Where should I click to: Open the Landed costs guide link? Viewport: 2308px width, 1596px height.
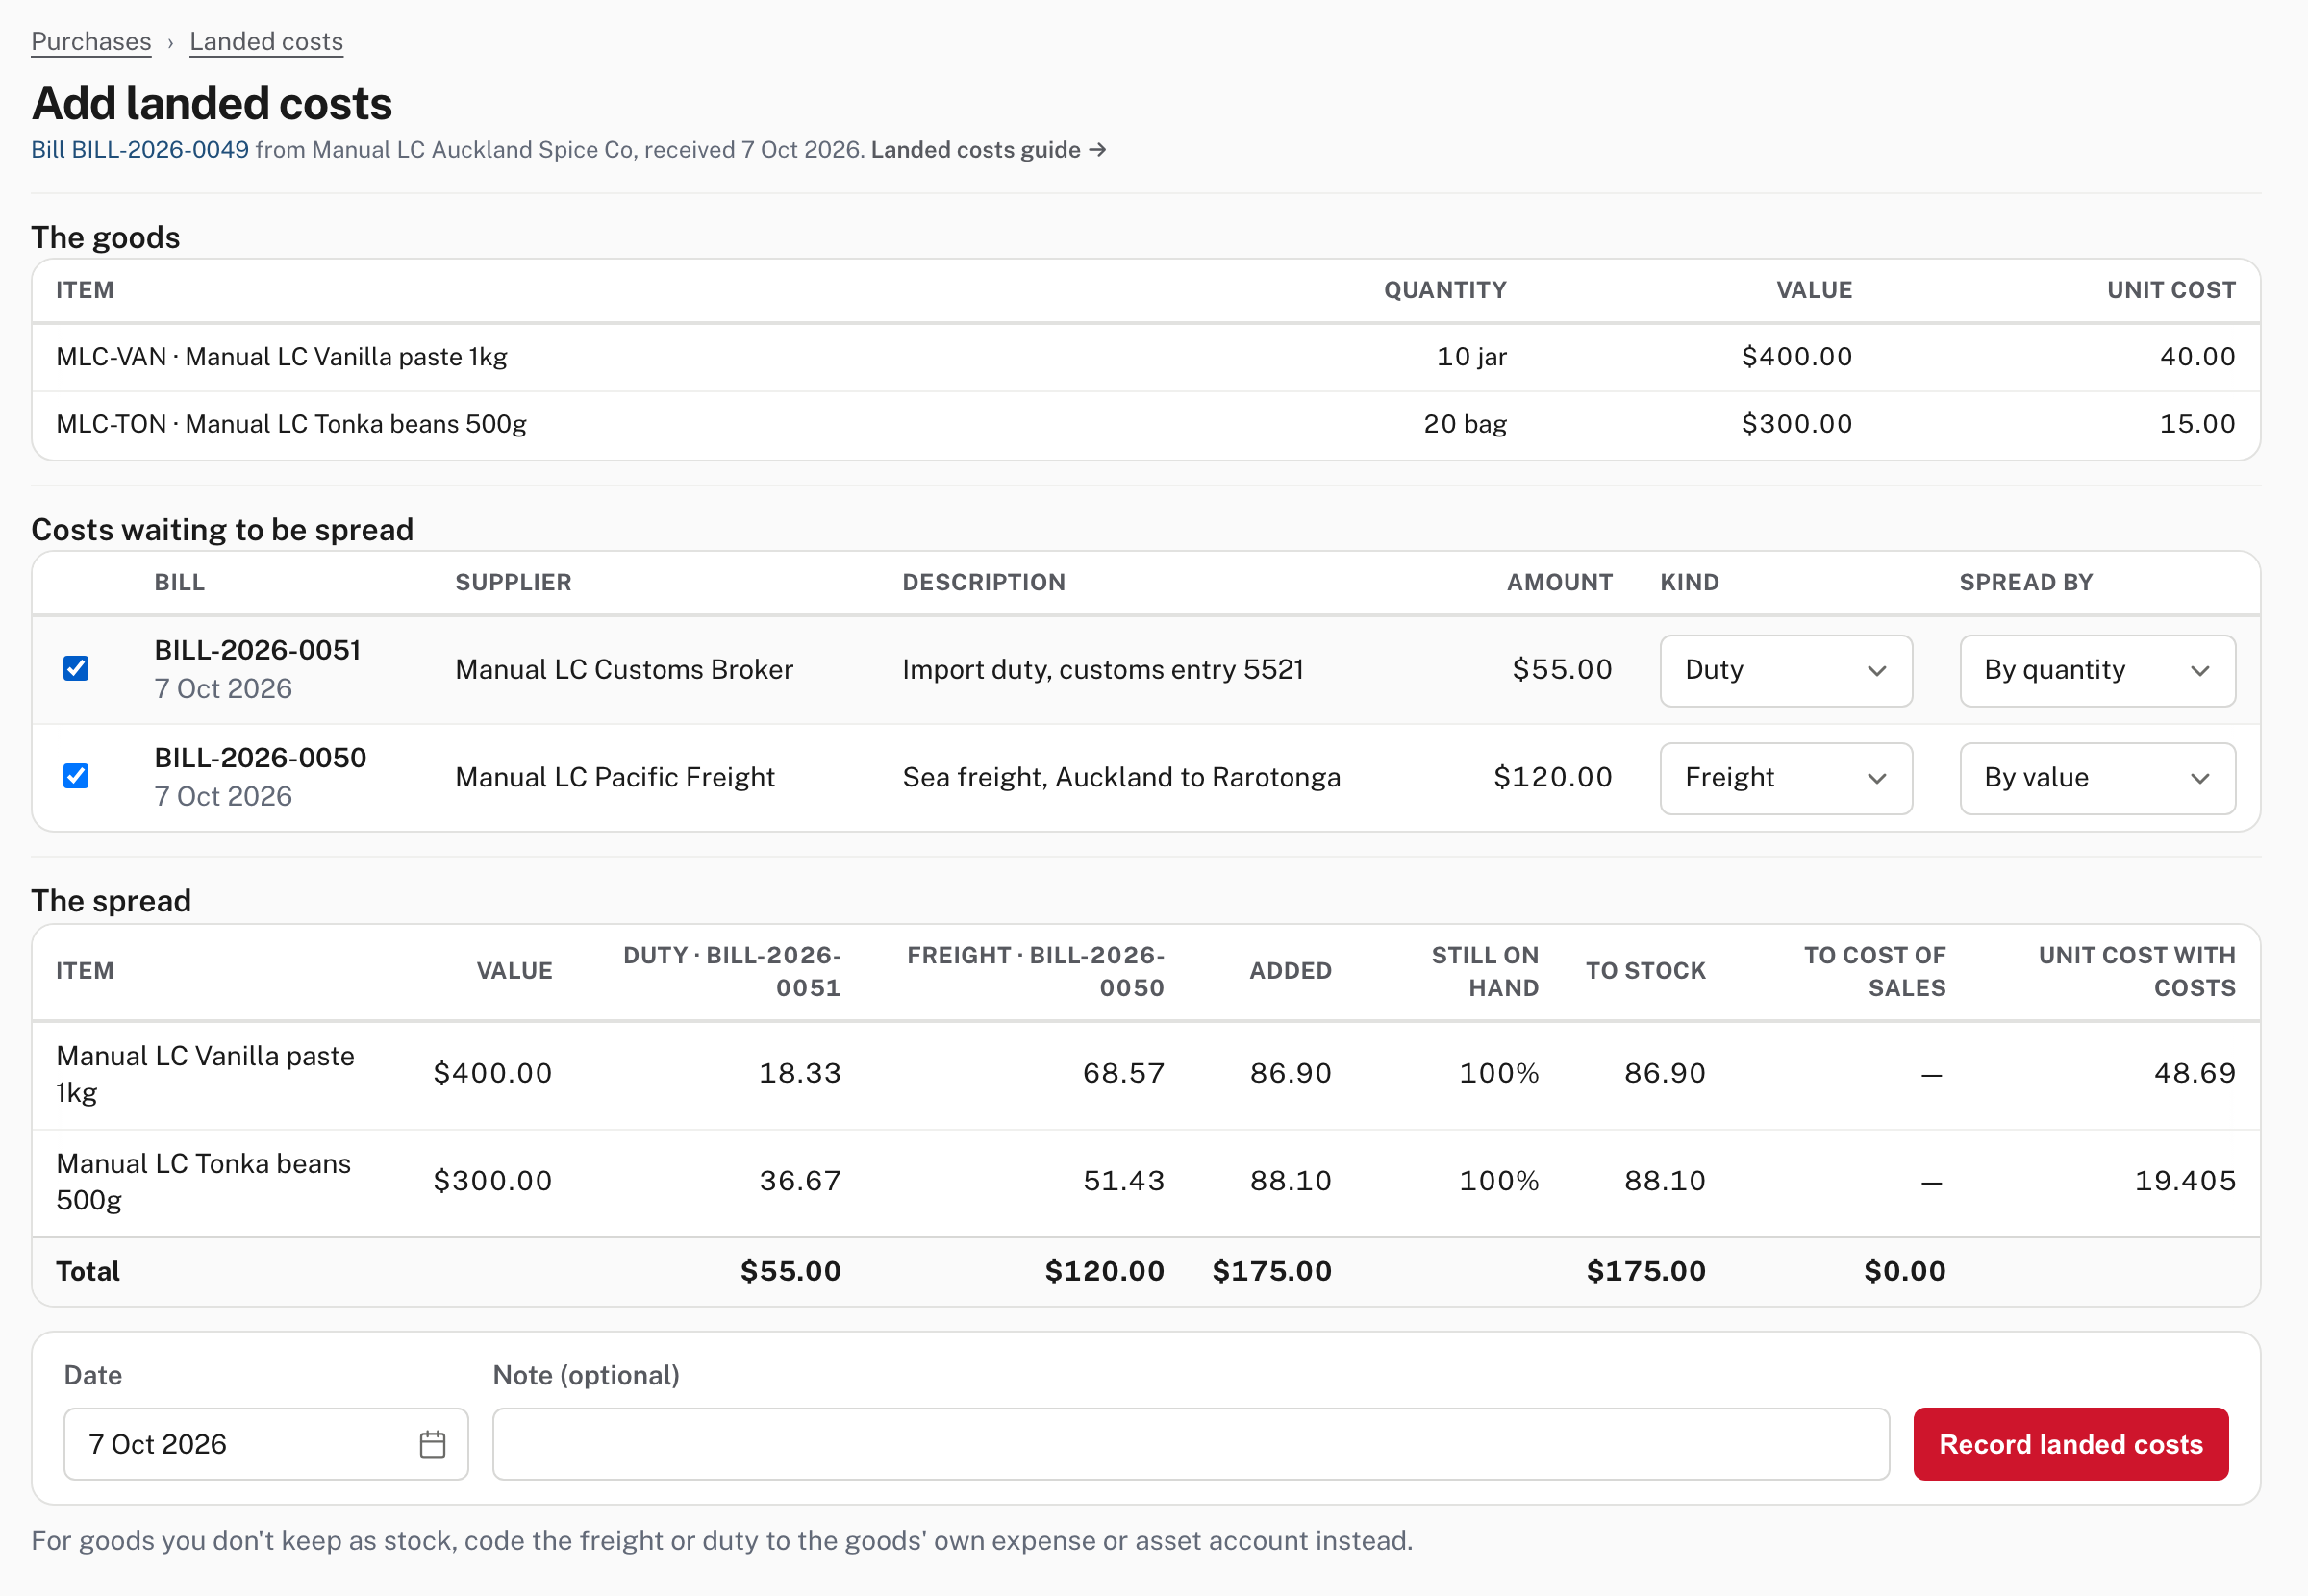pyautogui.click(x=988, y=149)
